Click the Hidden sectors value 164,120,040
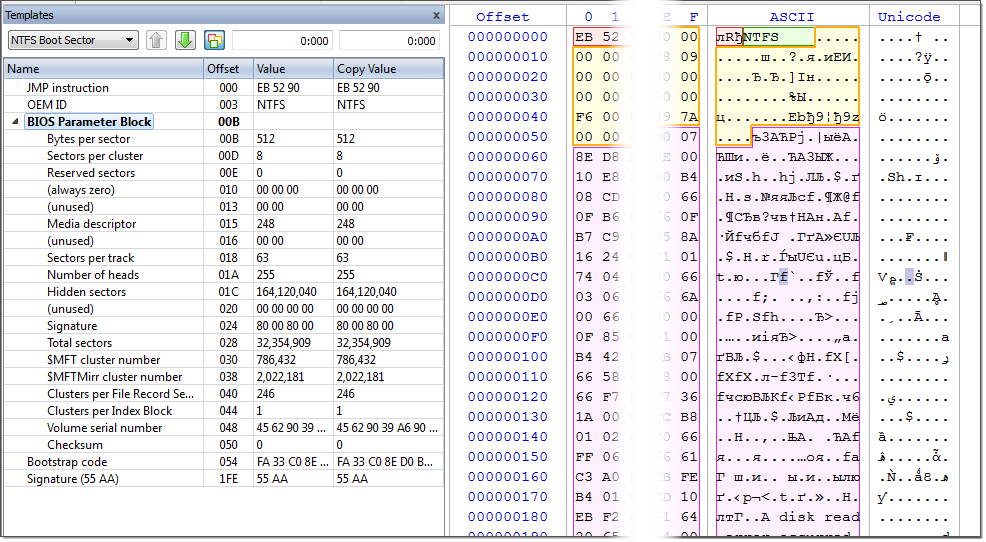The height and width of the screenshot is (542, 986). (286, 292)
